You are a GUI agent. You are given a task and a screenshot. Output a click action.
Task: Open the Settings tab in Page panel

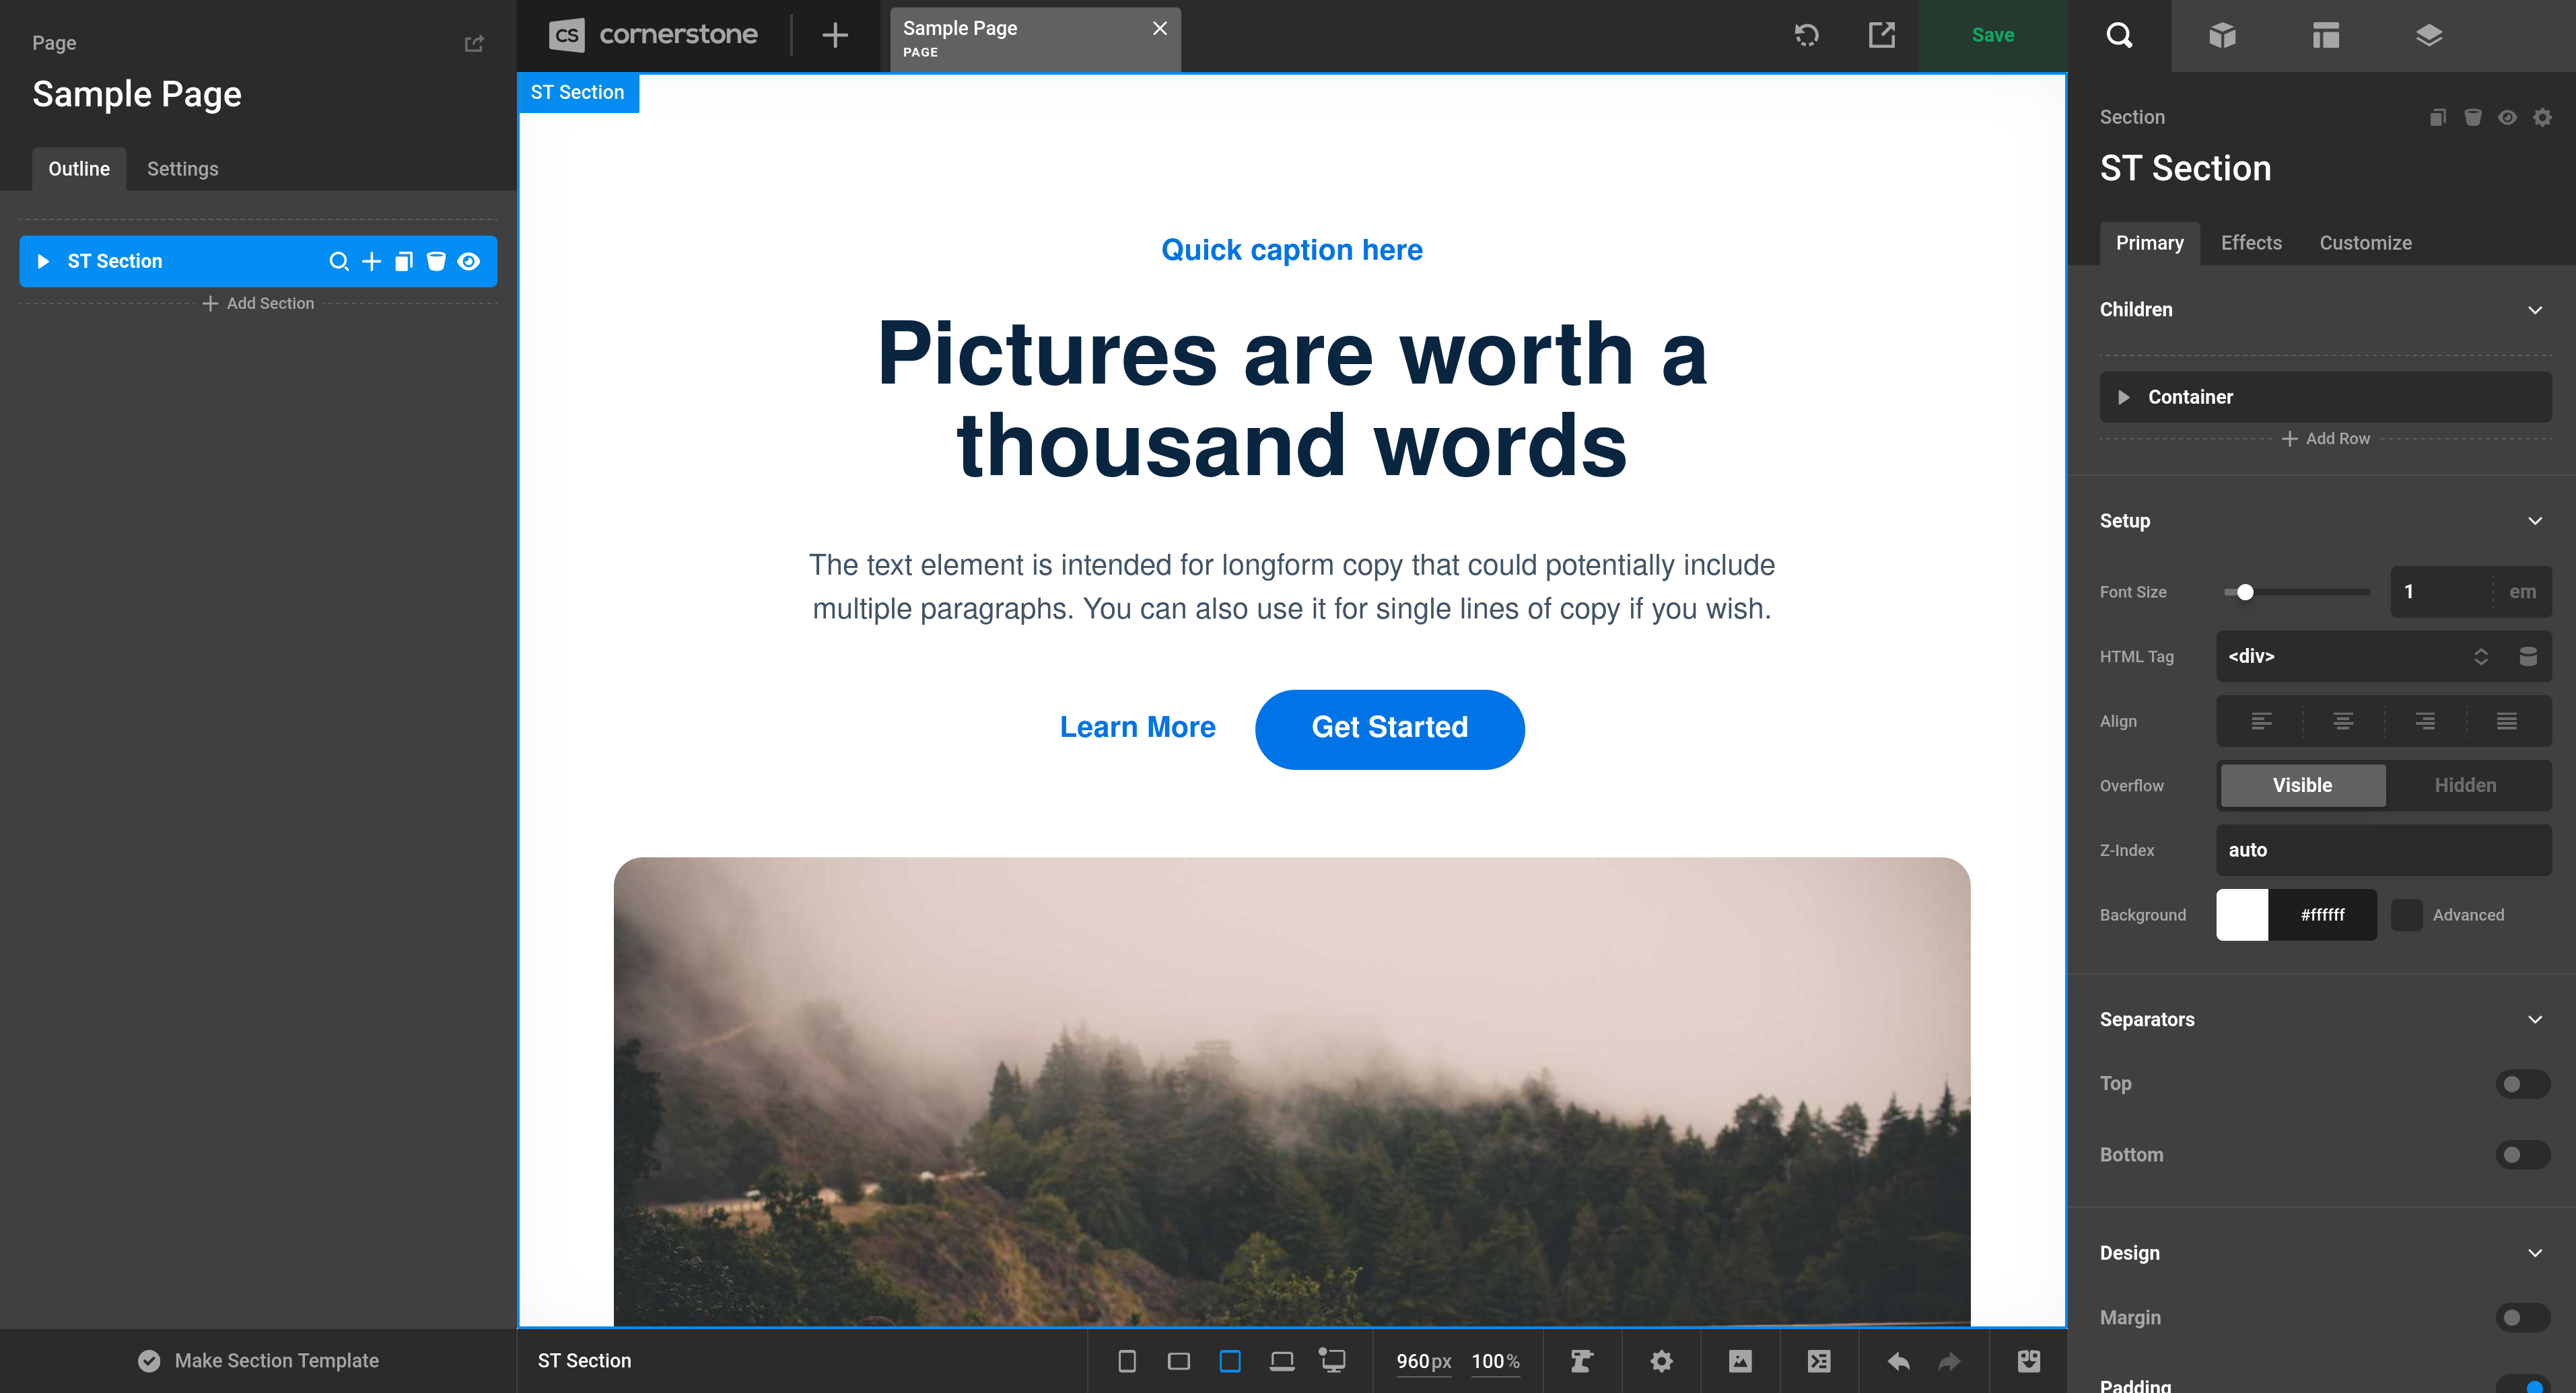click(x=182, y=169)
